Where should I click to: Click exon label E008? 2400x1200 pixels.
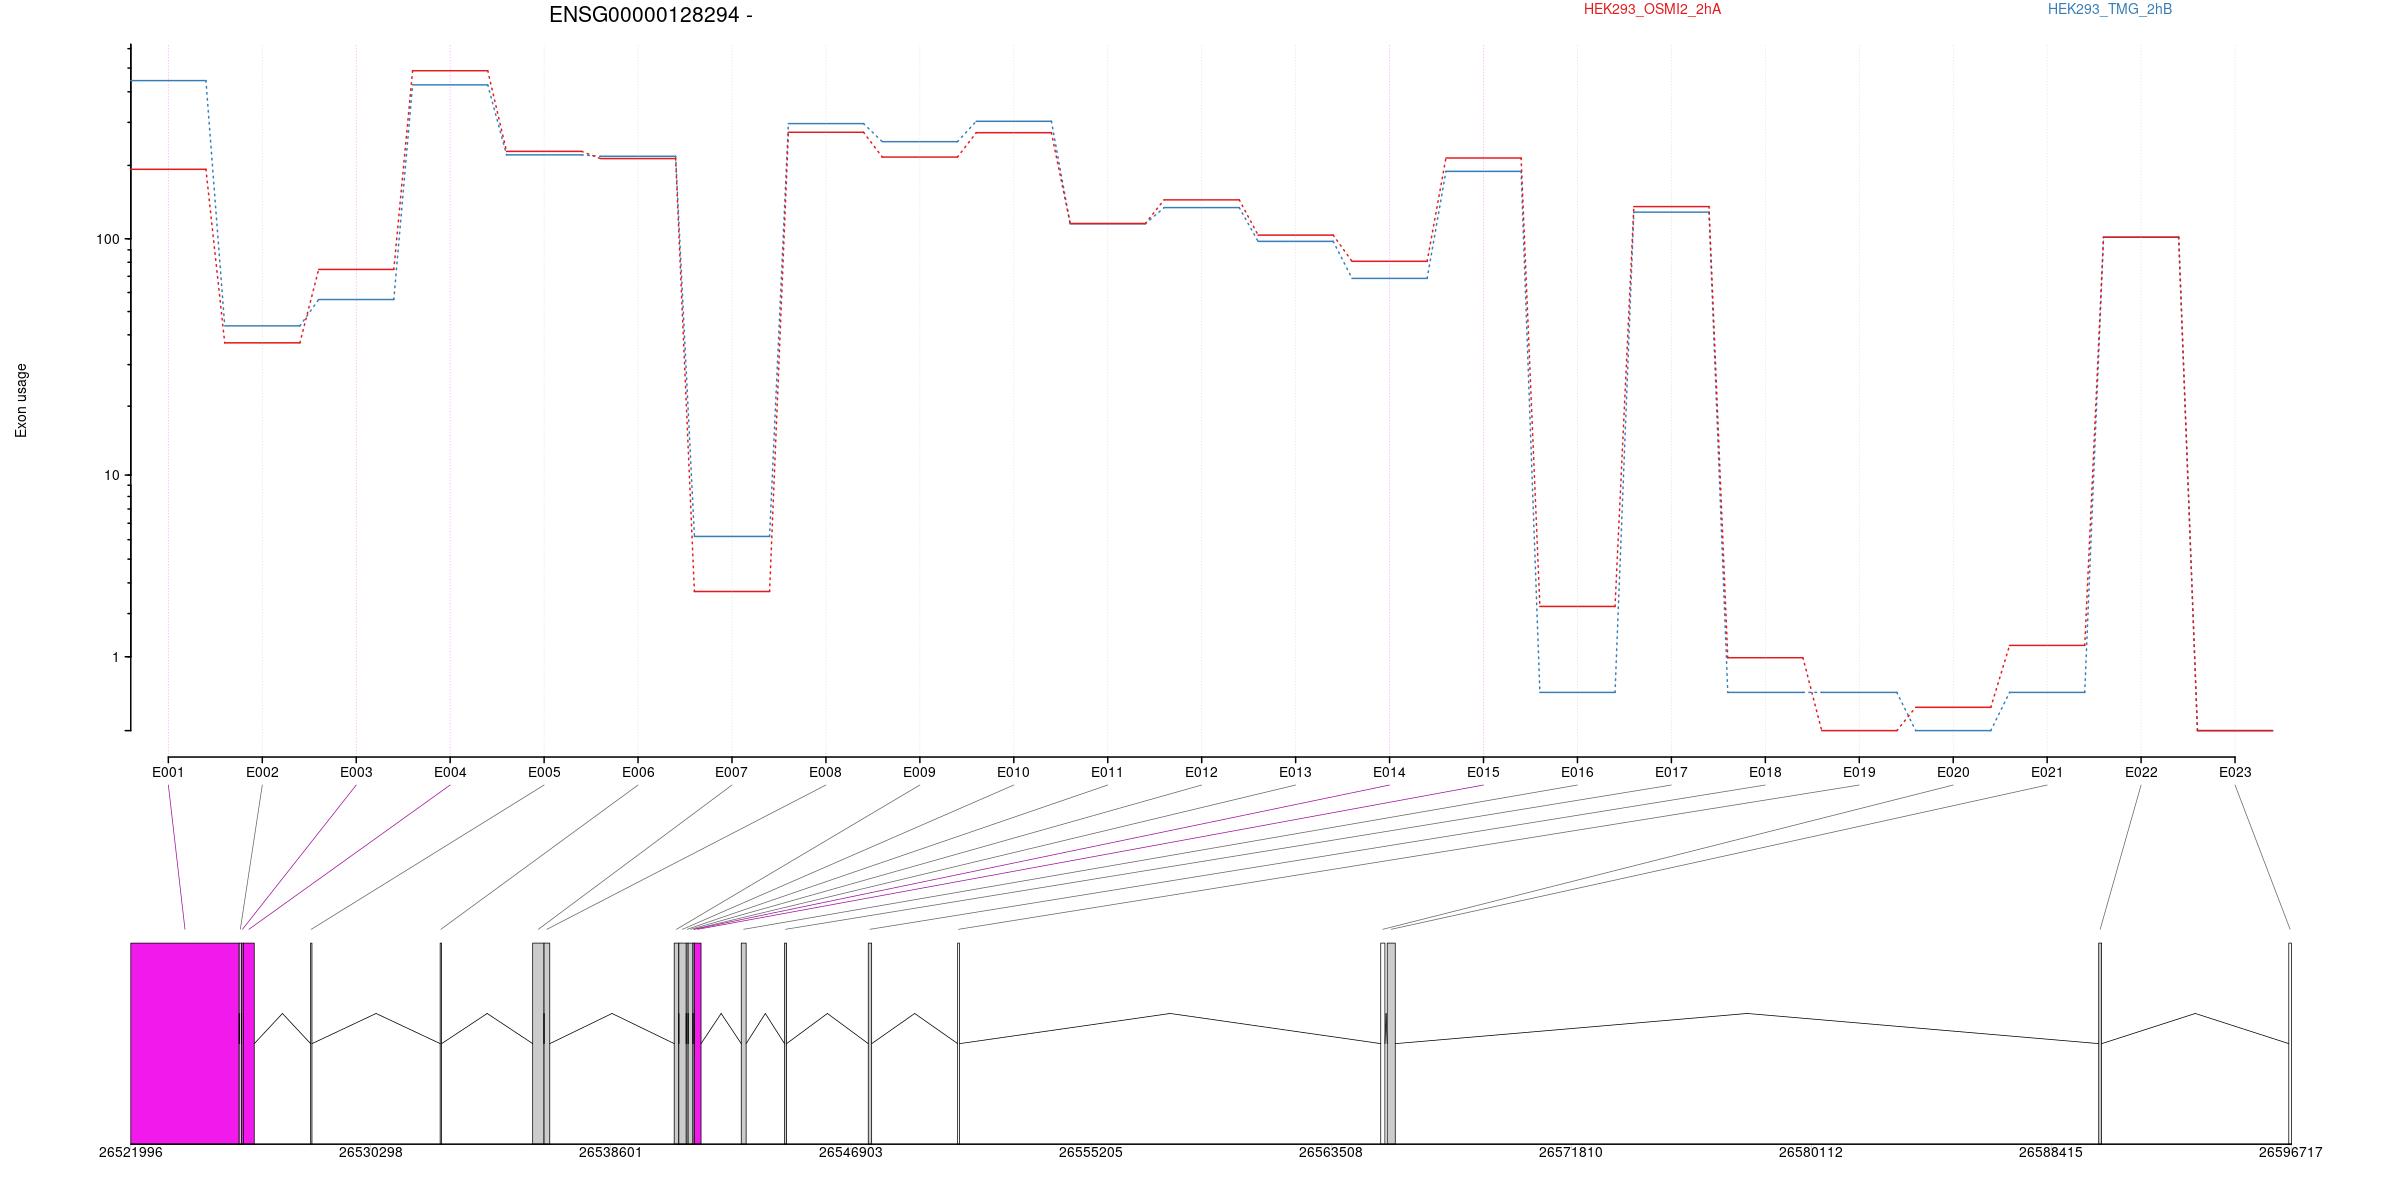(x=825, y=772)
